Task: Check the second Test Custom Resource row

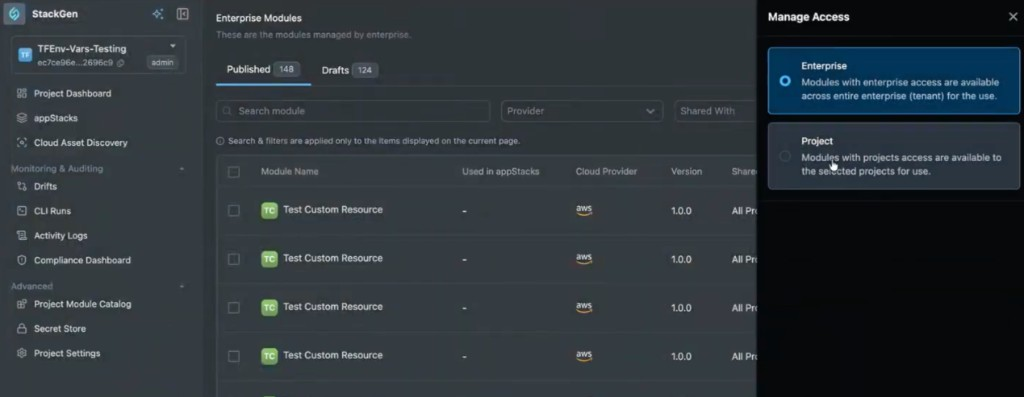Action: [x=234, y=259]
